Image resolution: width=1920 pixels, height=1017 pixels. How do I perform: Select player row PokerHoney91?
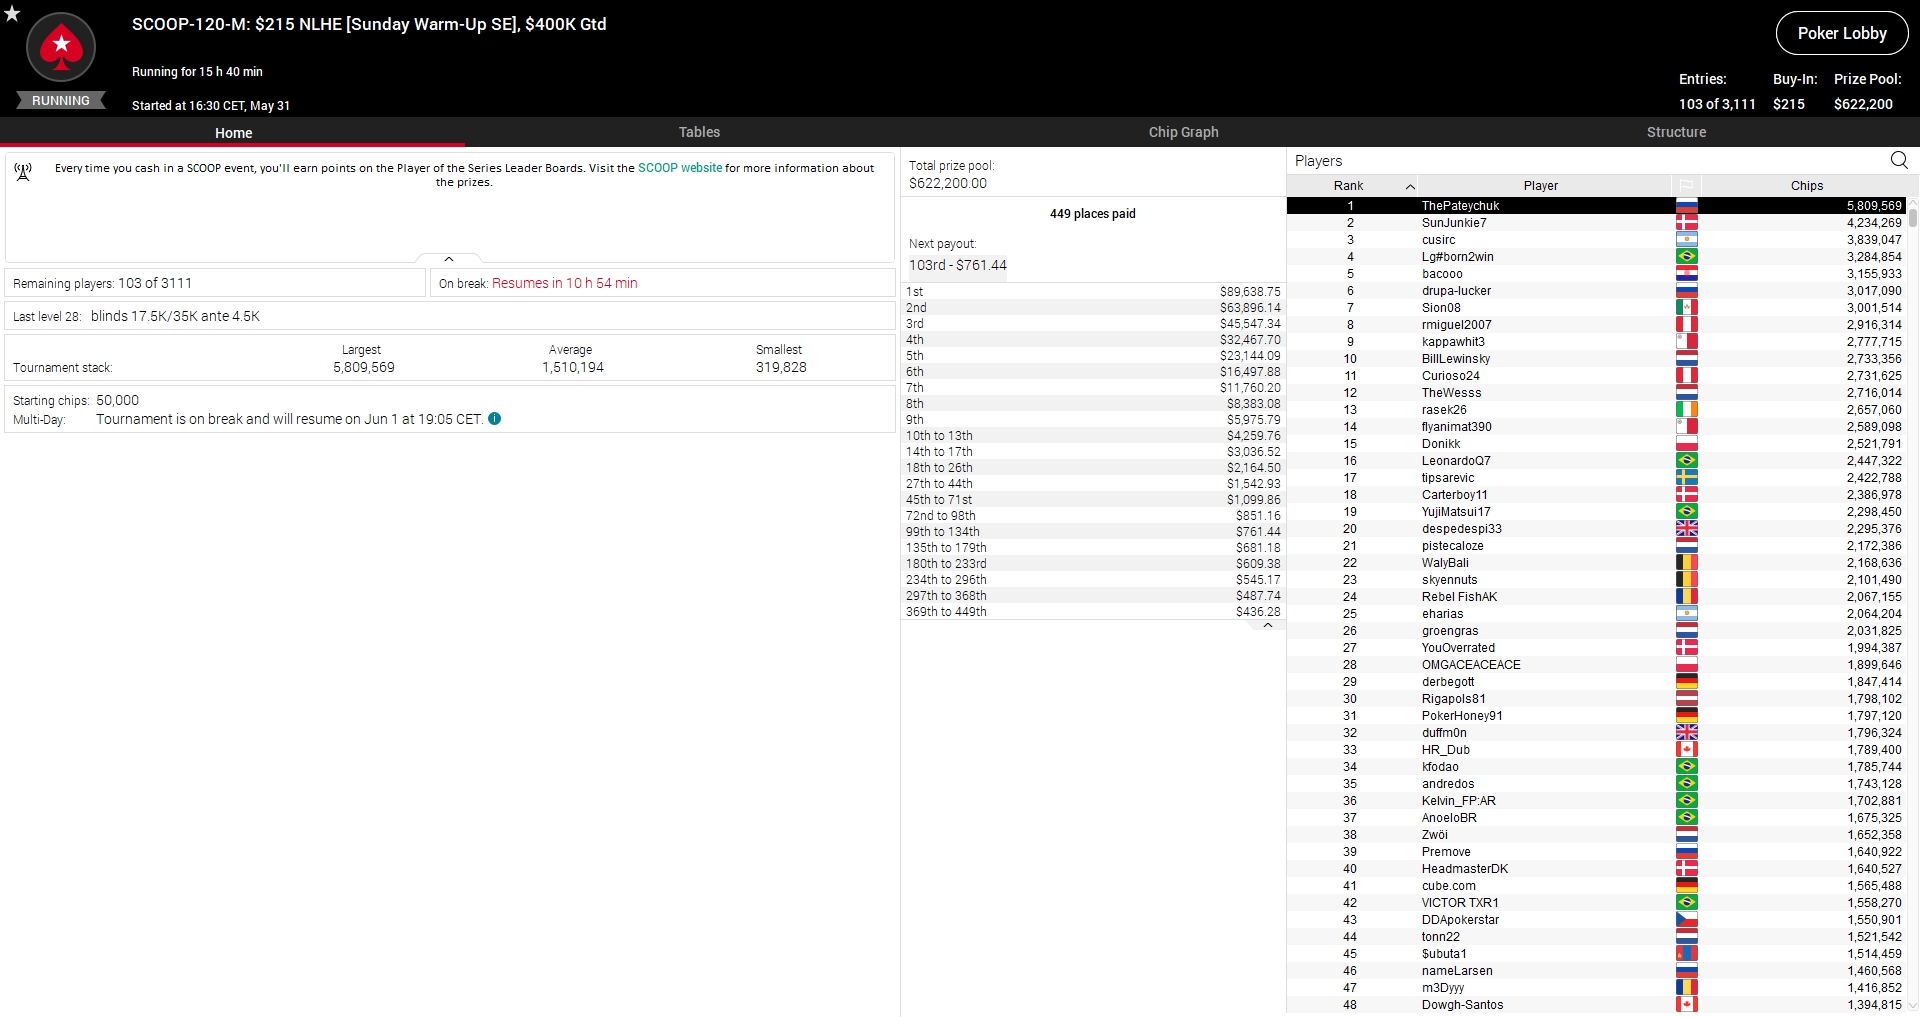tap(1596, 716)
